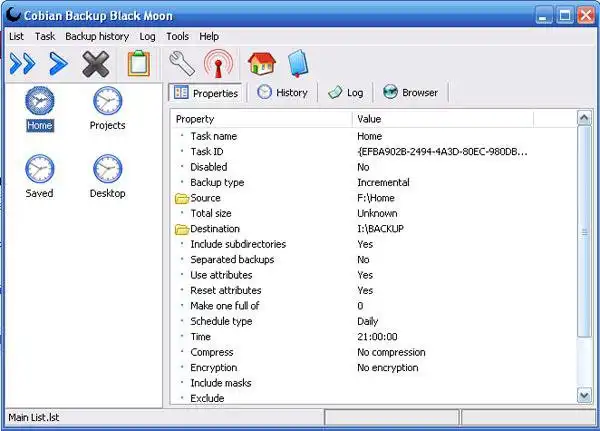Click scrollbar down arrow in properties list
Image resolution: width=600 pixels, height=431 pixels.
tap(584, 396)
